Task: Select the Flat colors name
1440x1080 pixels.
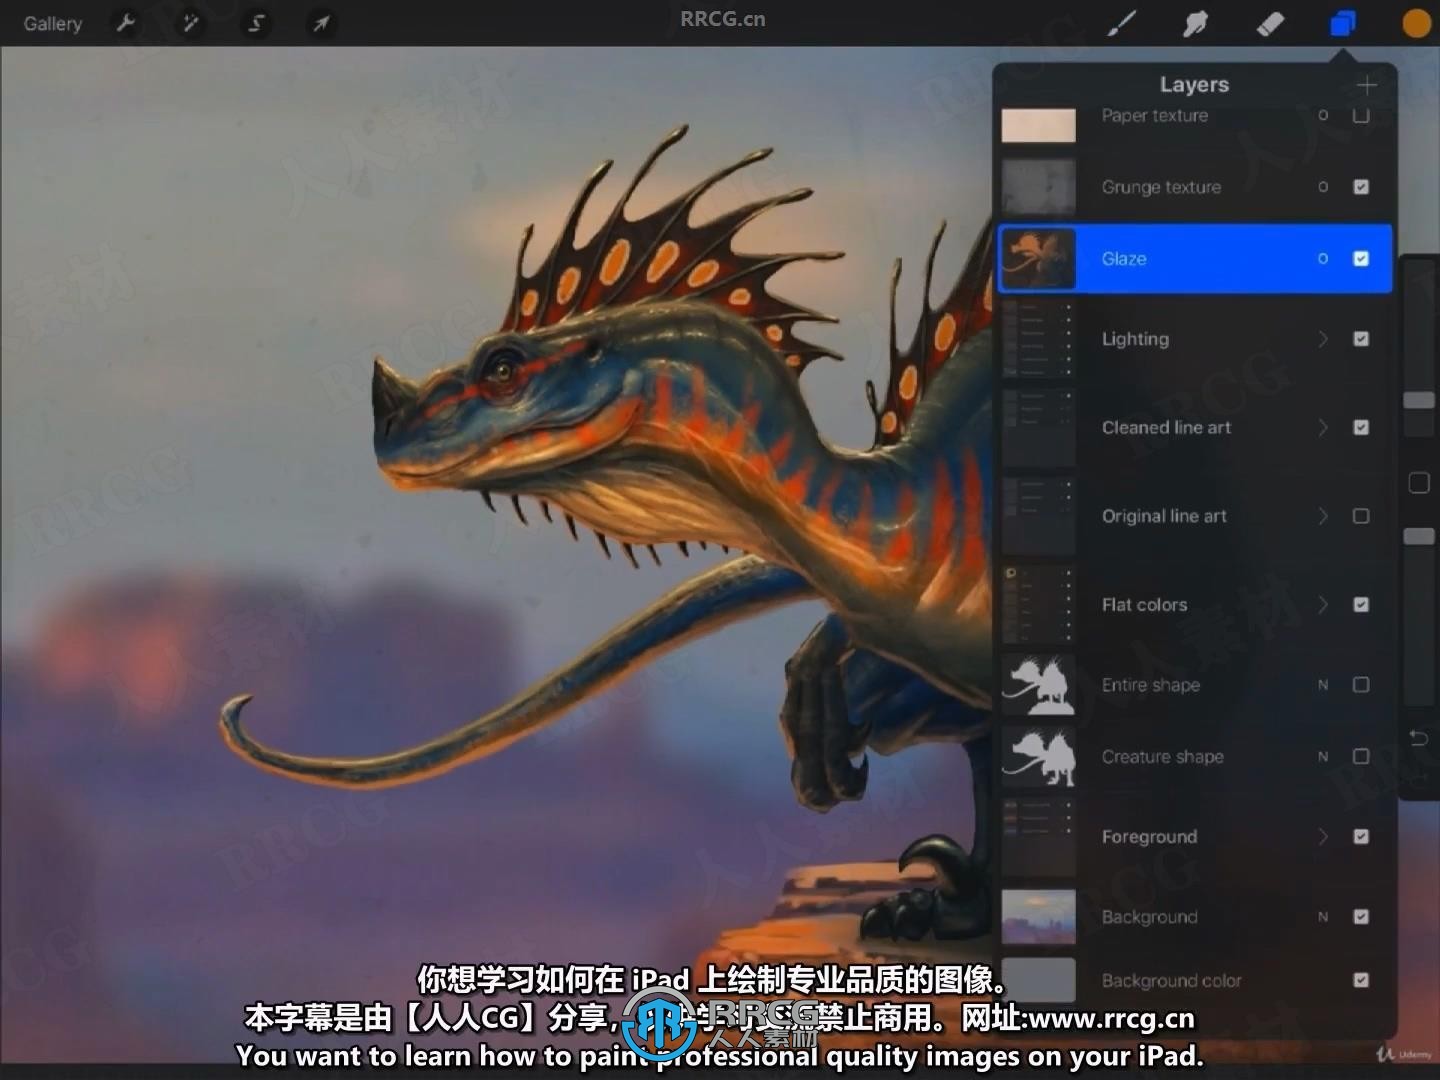Action: [x=1144, y=604]
